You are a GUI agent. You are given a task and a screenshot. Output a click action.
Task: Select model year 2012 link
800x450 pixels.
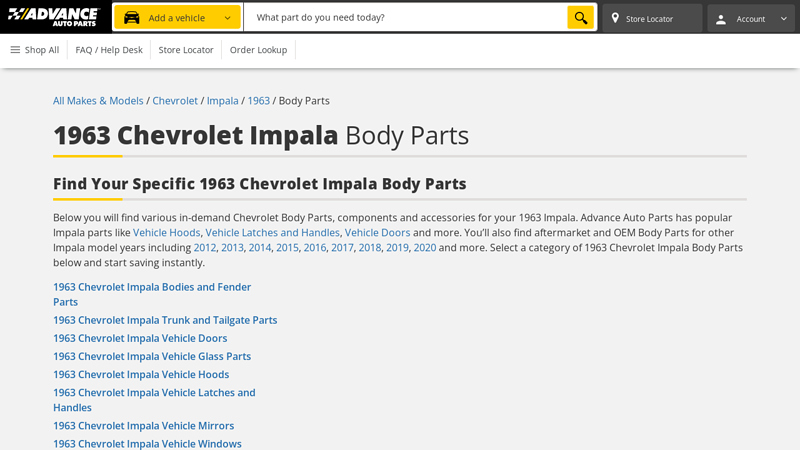[205, 248]
